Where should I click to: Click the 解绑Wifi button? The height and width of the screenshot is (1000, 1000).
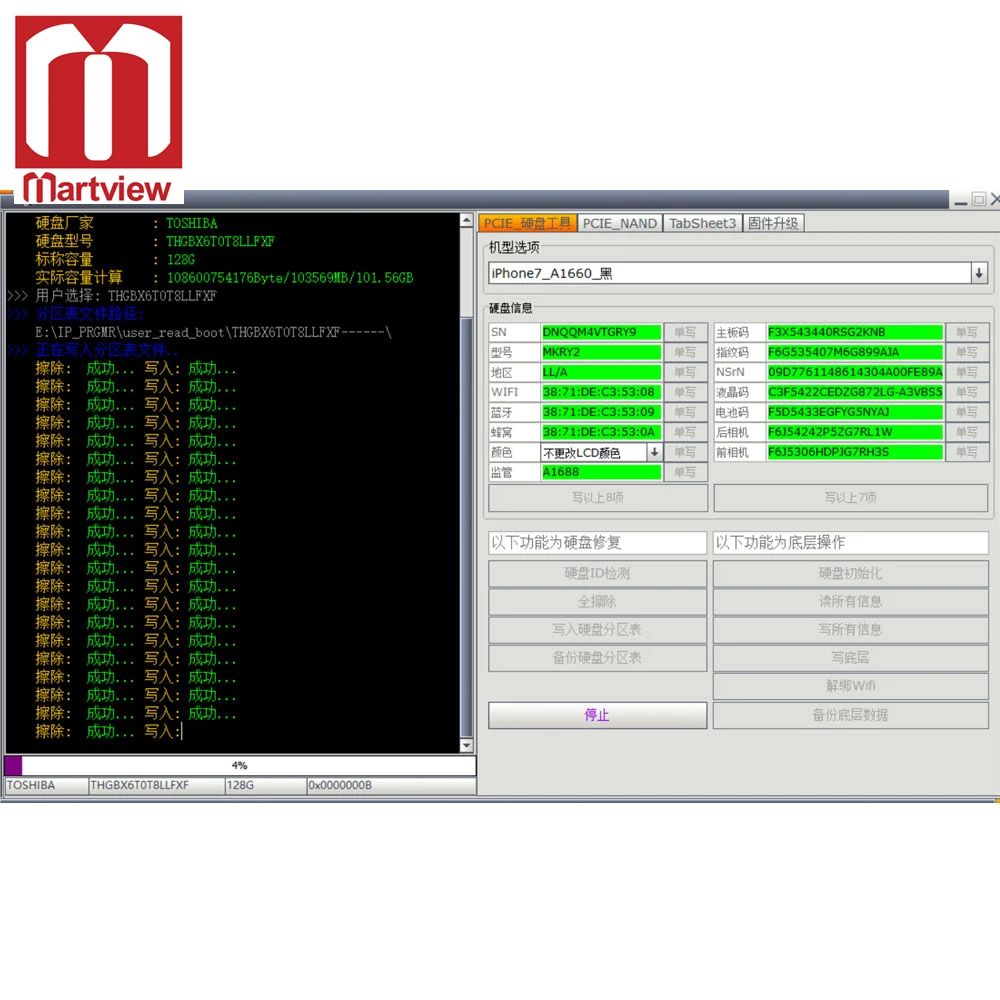click(x=851, y=686)
